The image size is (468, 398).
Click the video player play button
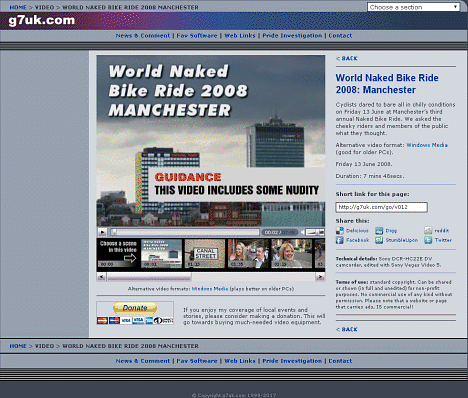102,232
